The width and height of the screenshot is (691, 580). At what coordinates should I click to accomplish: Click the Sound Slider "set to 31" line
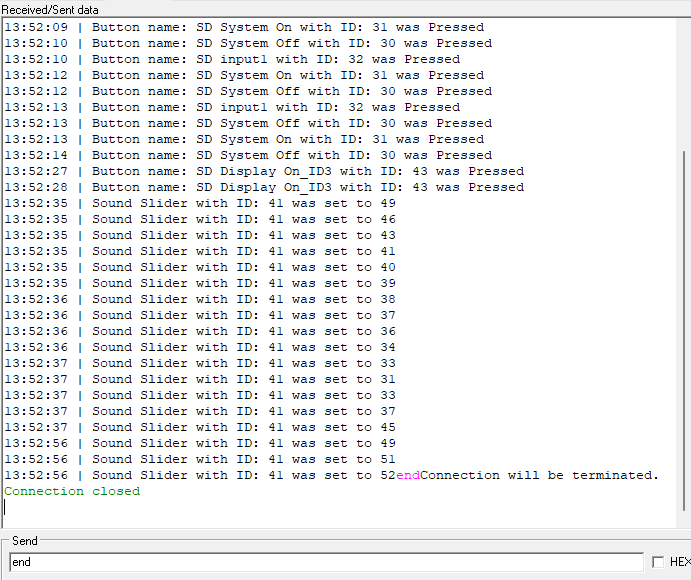tap(200, 379)
